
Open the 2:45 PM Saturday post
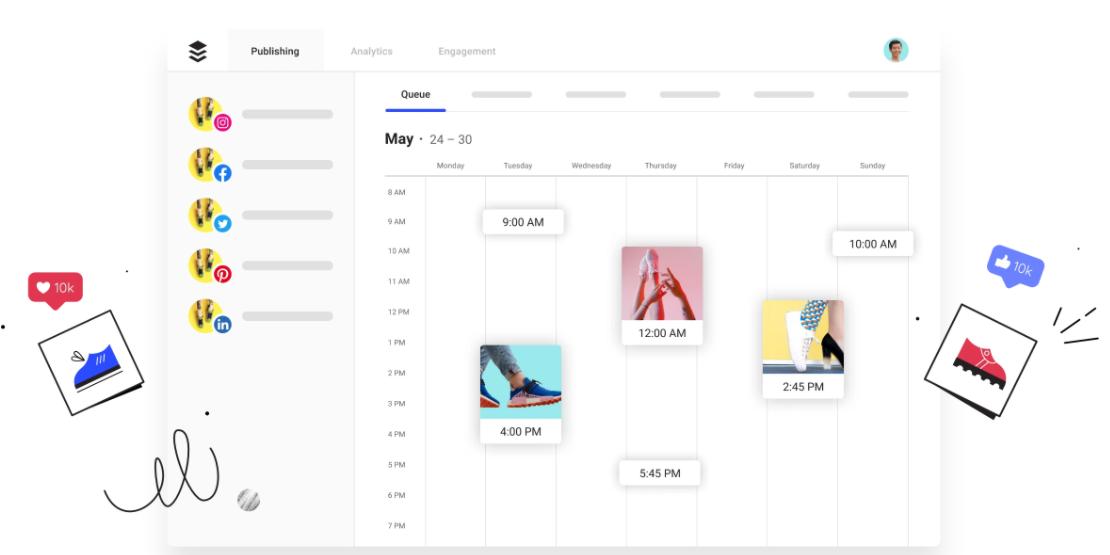[803, 348]
